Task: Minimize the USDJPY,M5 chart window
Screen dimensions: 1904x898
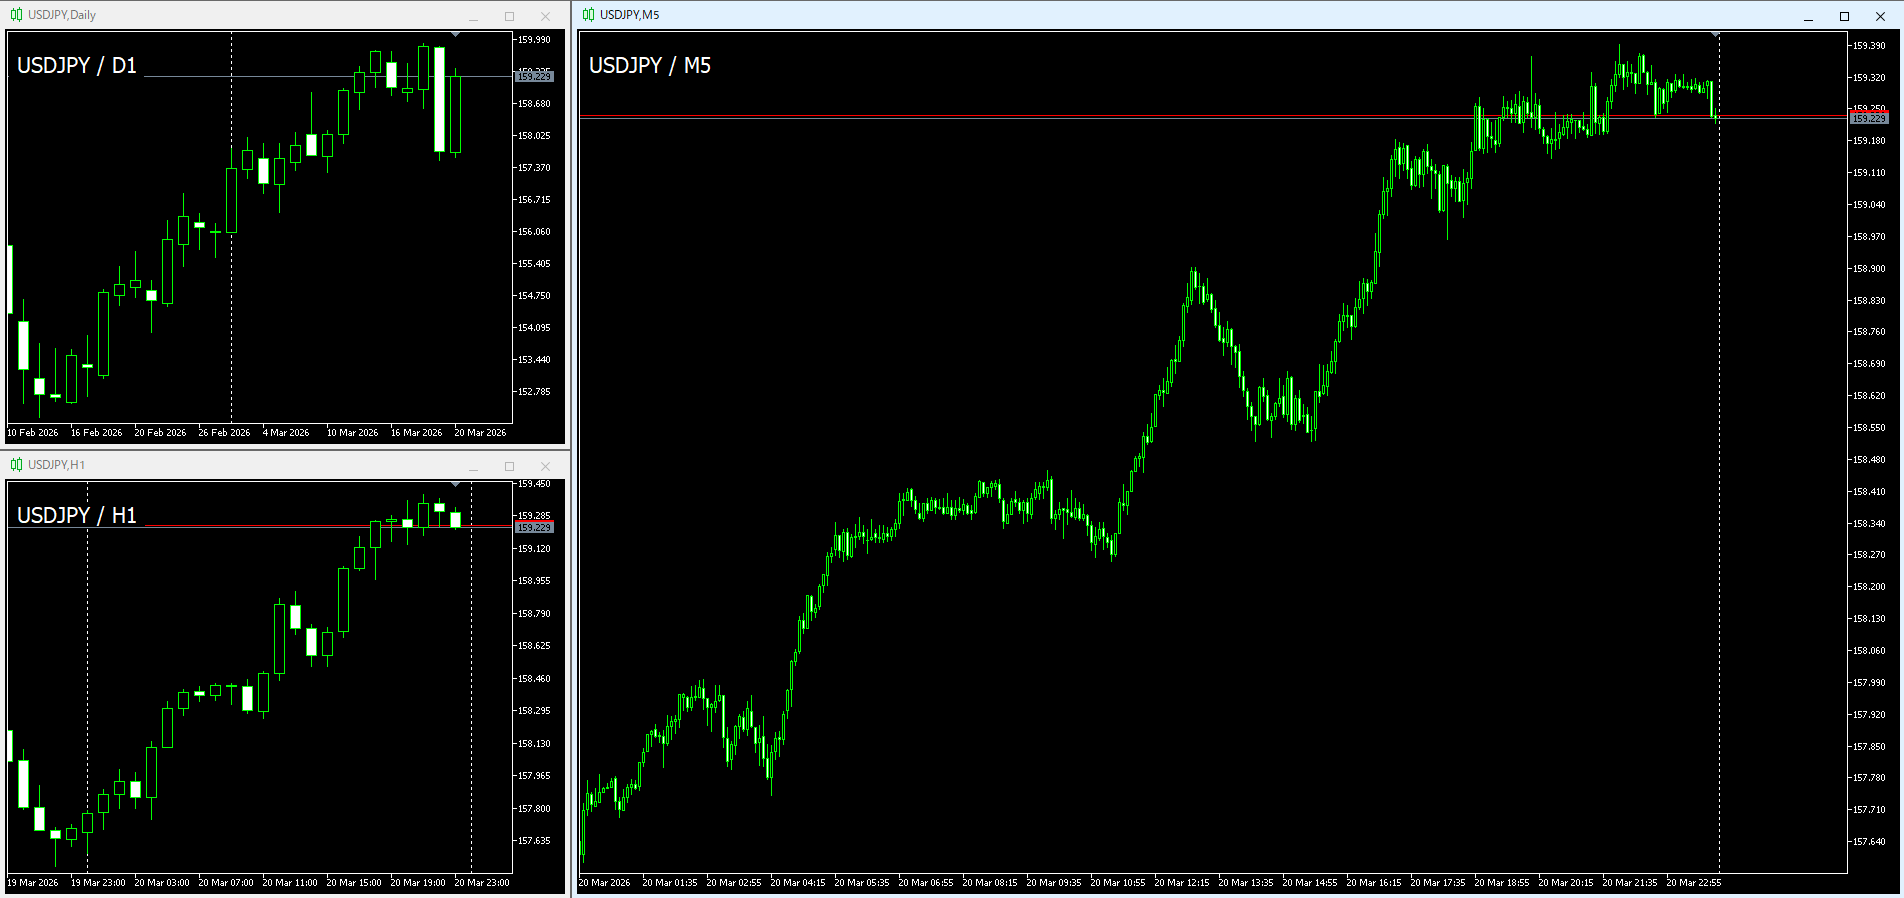Action: point(1808,16)
